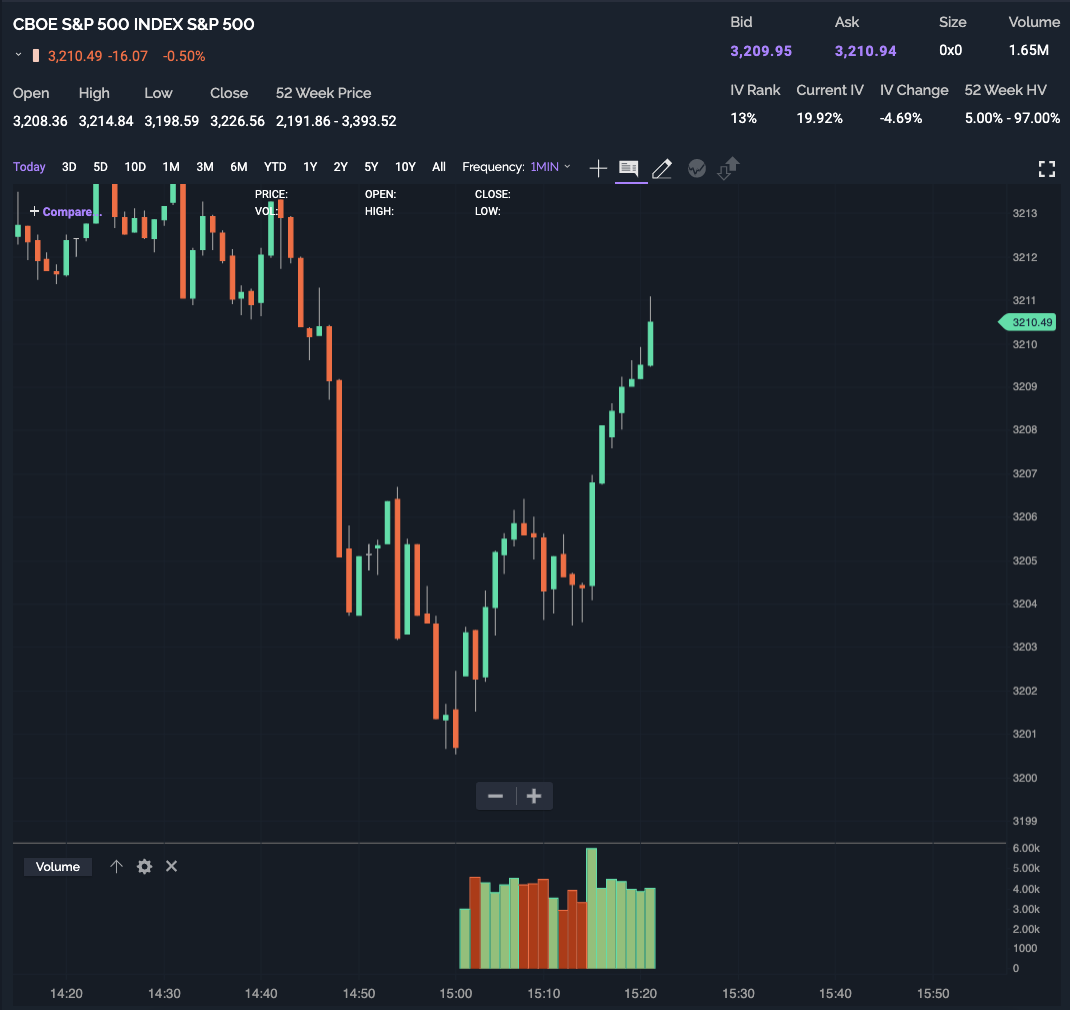Select the 6M time range

tap(239, 167)
